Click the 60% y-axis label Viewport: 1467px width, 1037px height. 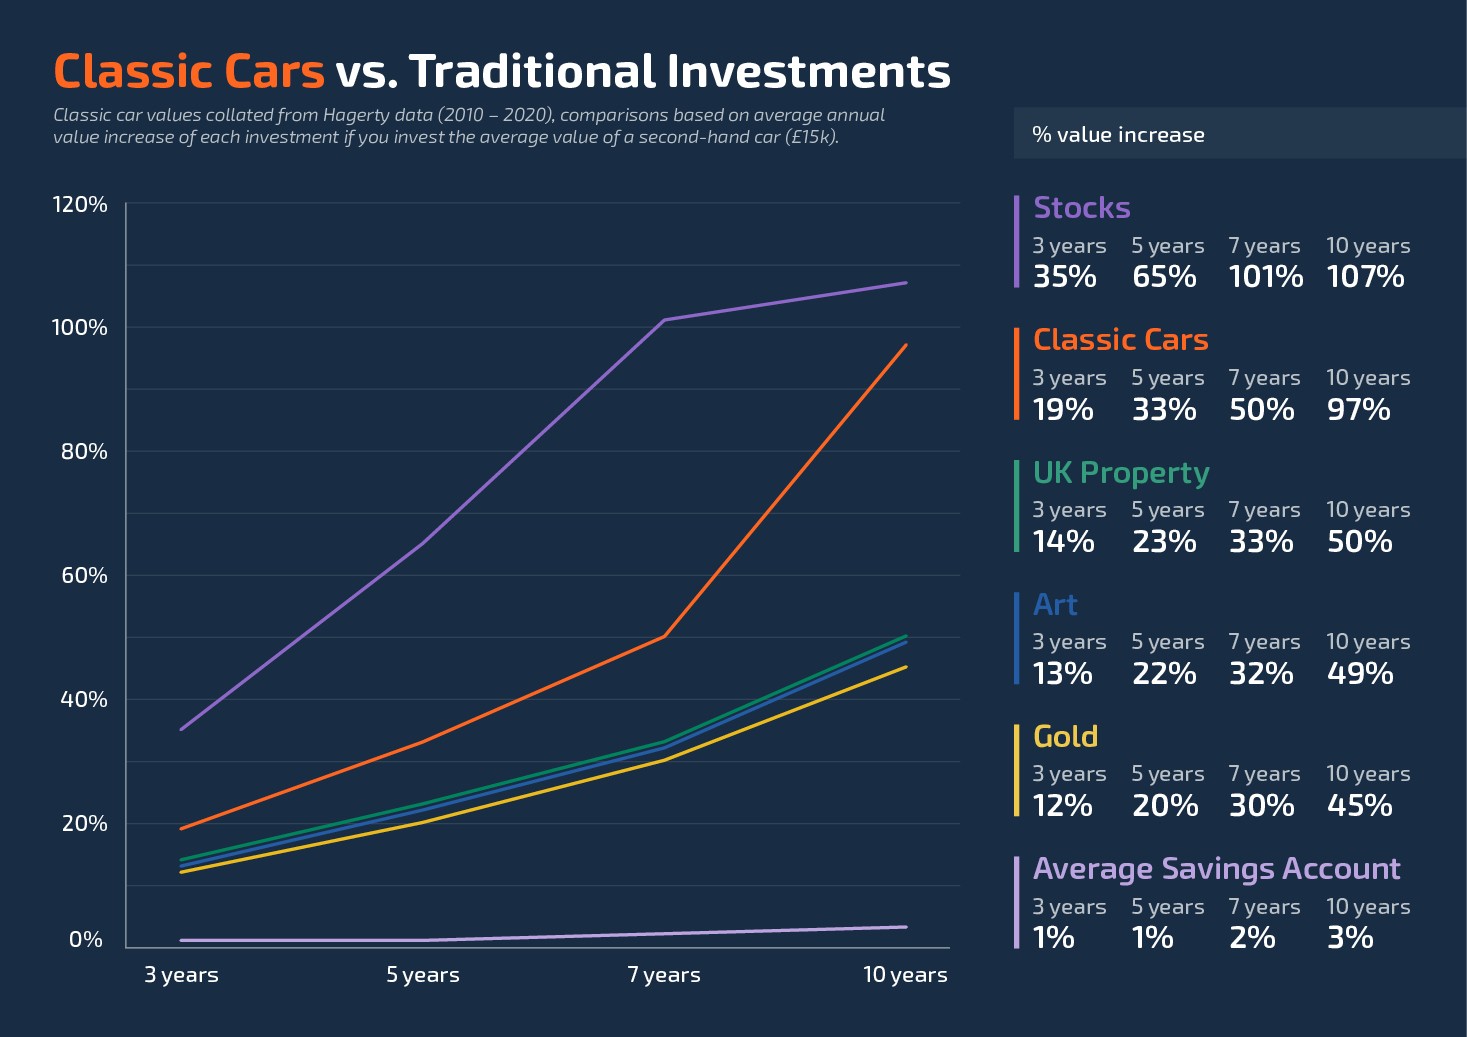(84, 576)
